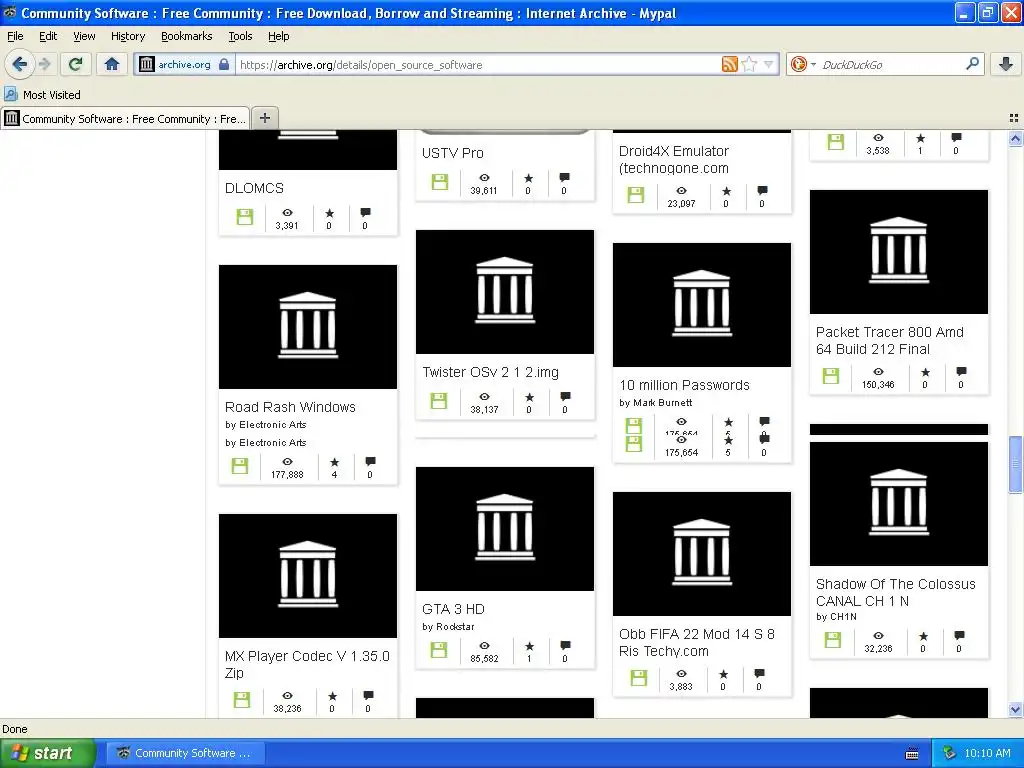The height and width of the screenshot is (768, 1024).
Task: Click the 10 million Passwords thumbnail
Action: (701, 304)
